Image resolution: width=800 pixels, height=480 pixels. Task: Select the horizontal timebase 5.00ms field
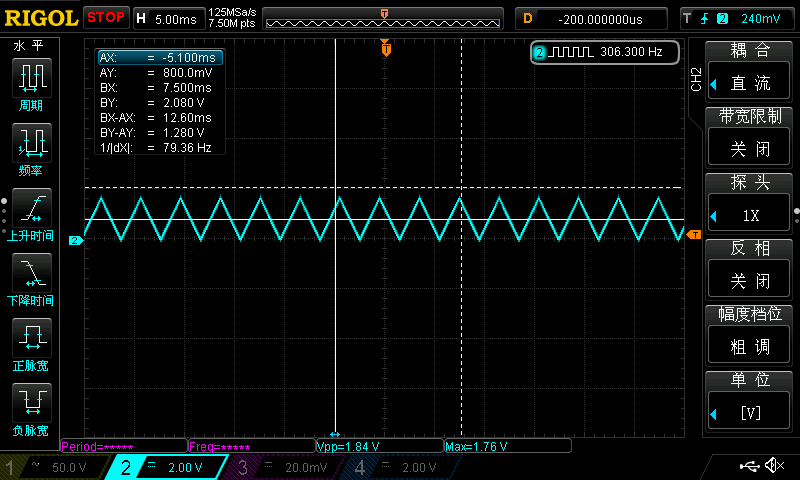(x=169, y=19)
